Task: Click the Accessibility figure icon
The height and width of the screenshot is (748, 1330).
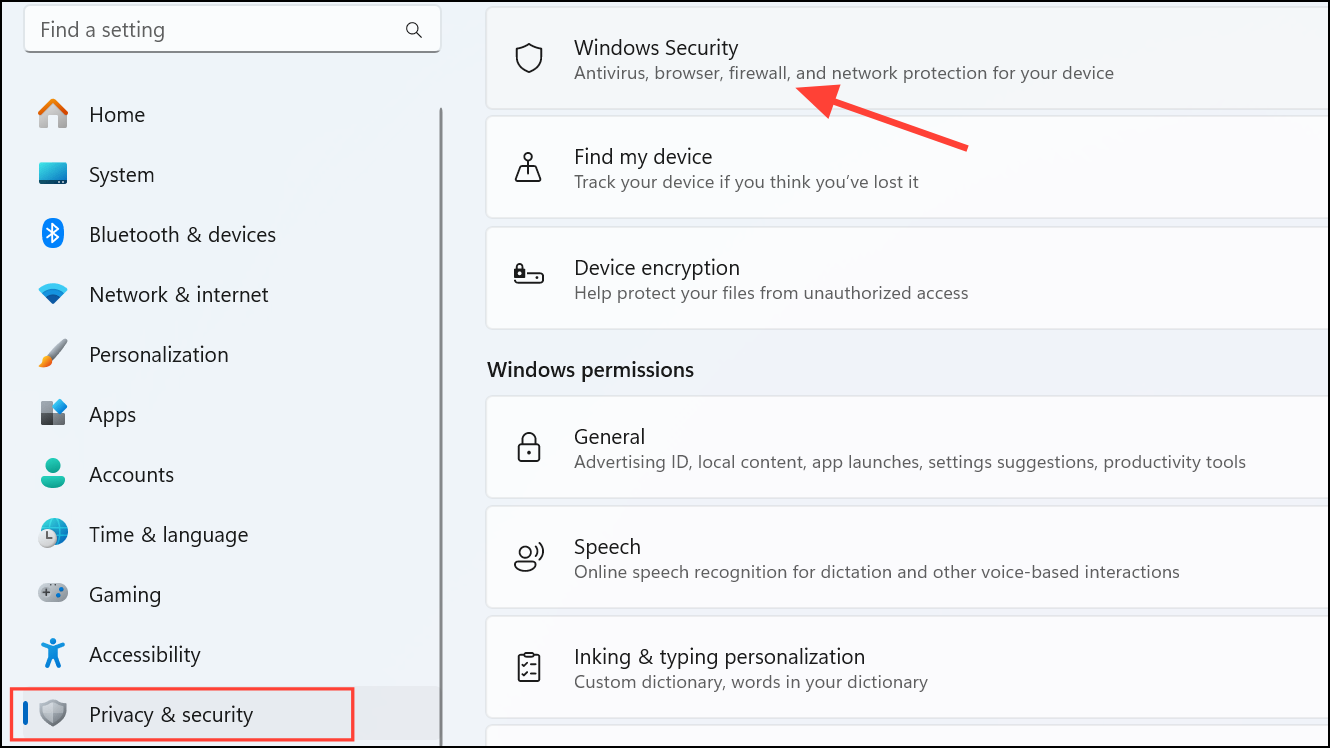Action: point(53,654)
